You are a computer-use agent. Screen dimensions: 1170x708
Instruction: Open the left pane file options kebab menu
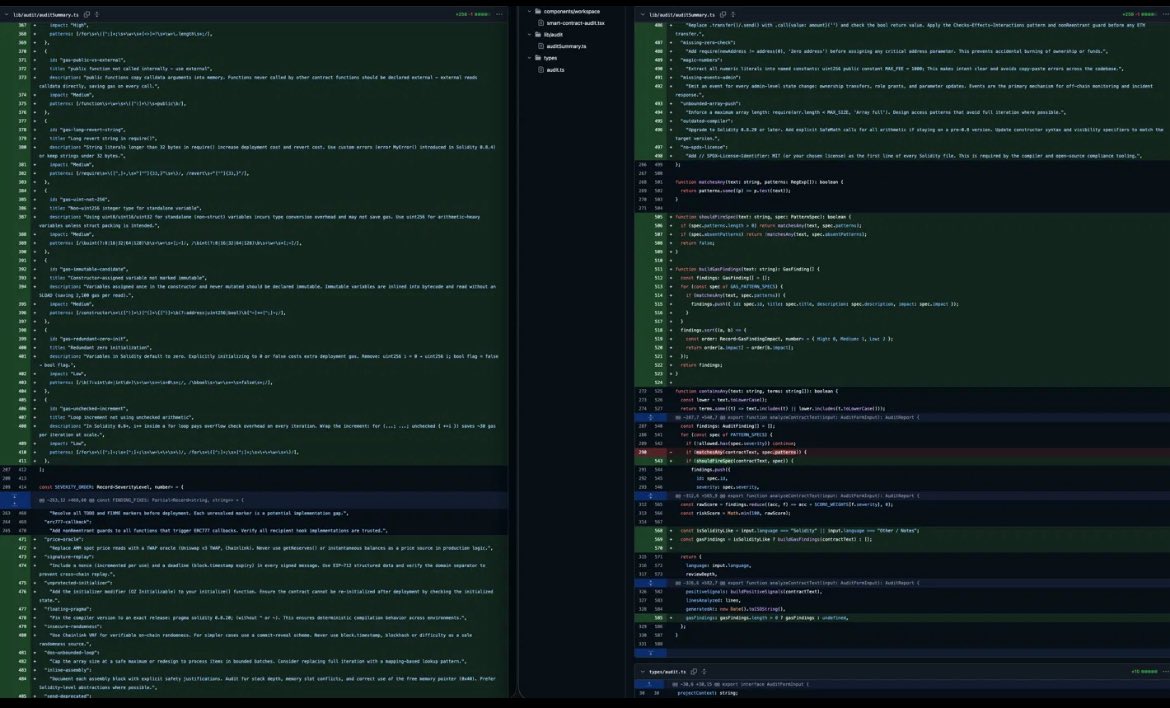(499, 14)
